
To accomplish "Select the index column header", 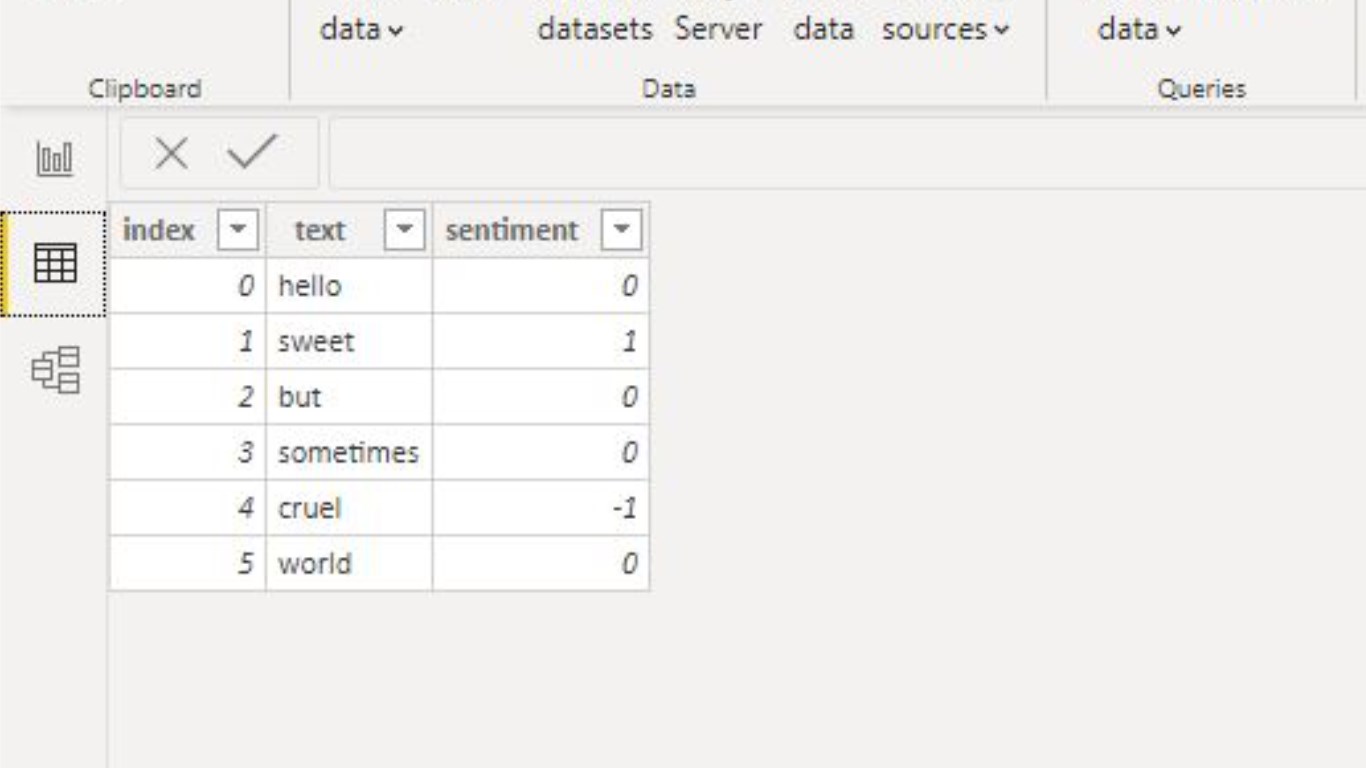I will [x=159, y=231].
